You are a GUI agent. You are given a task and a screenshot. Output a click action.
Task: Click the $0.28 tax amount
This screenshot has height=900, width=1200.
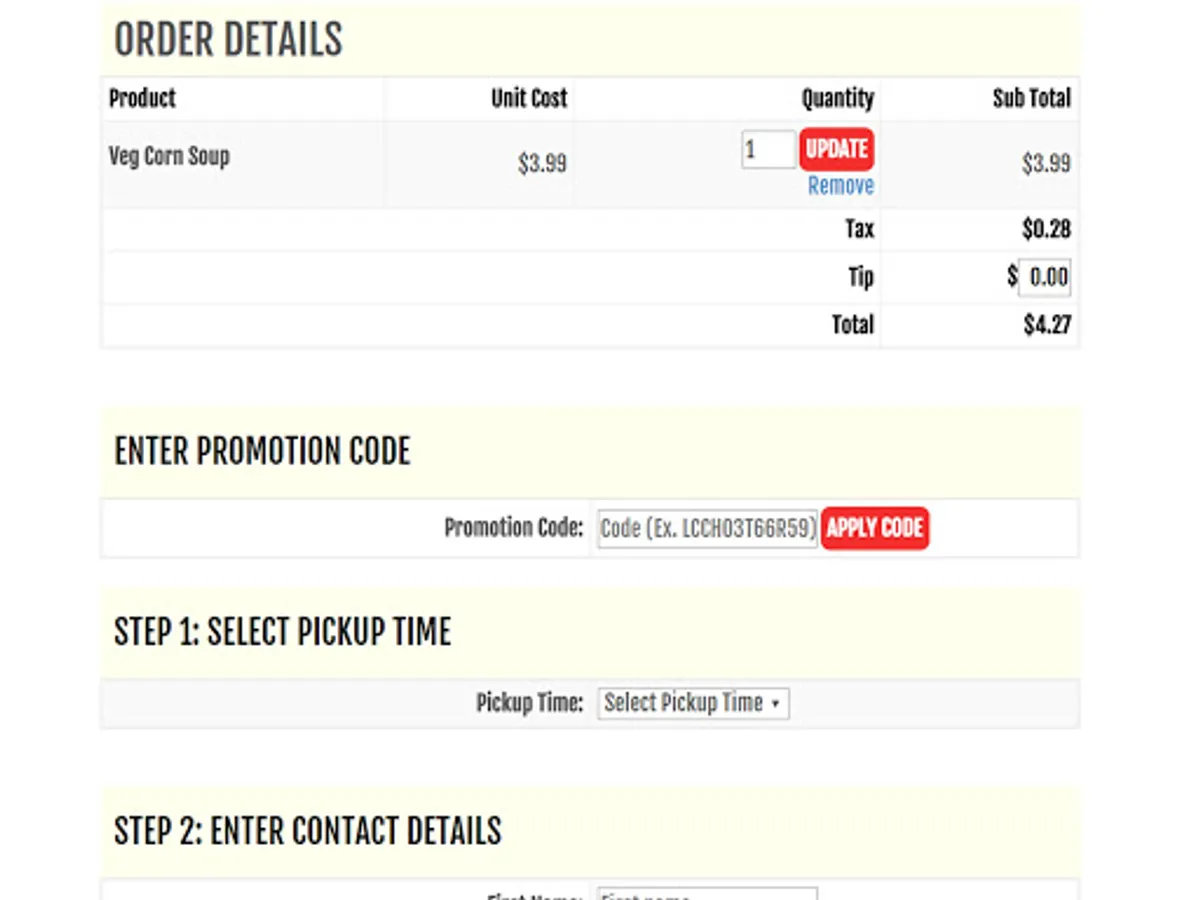(x=1046, y=229)
